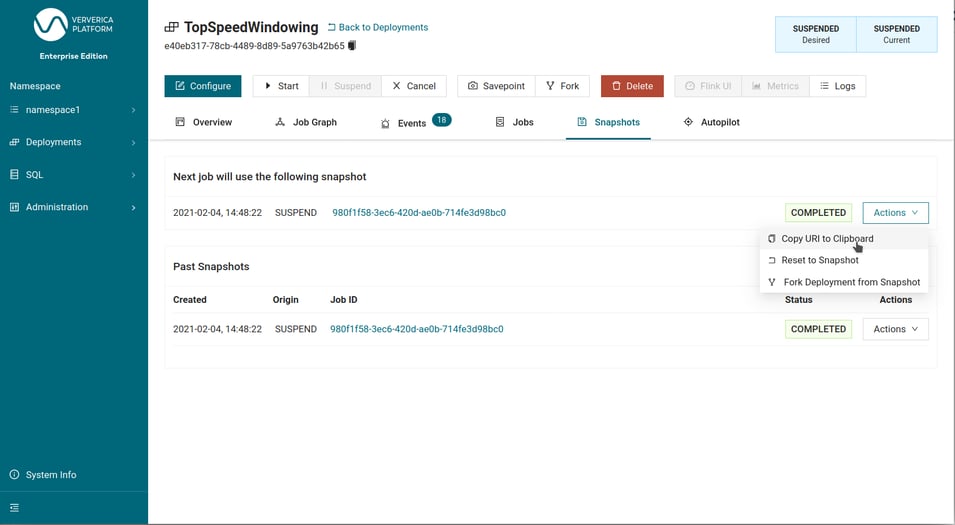This screenshot has width=955, height=525.
Task: Click Enterprise Edition label
Action: pos(73,56)
